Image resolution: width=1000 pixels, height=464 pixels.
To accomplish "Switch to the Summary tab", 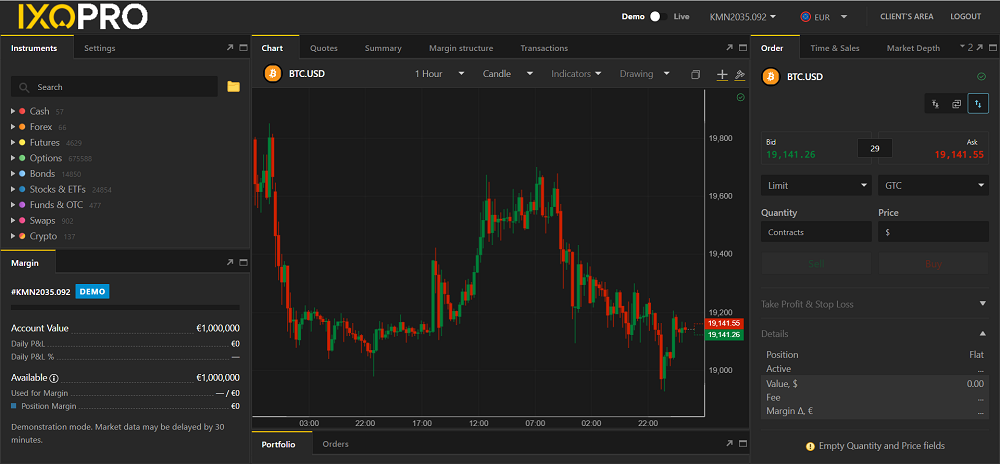I will pyautogui.click(x=383, y=48).
